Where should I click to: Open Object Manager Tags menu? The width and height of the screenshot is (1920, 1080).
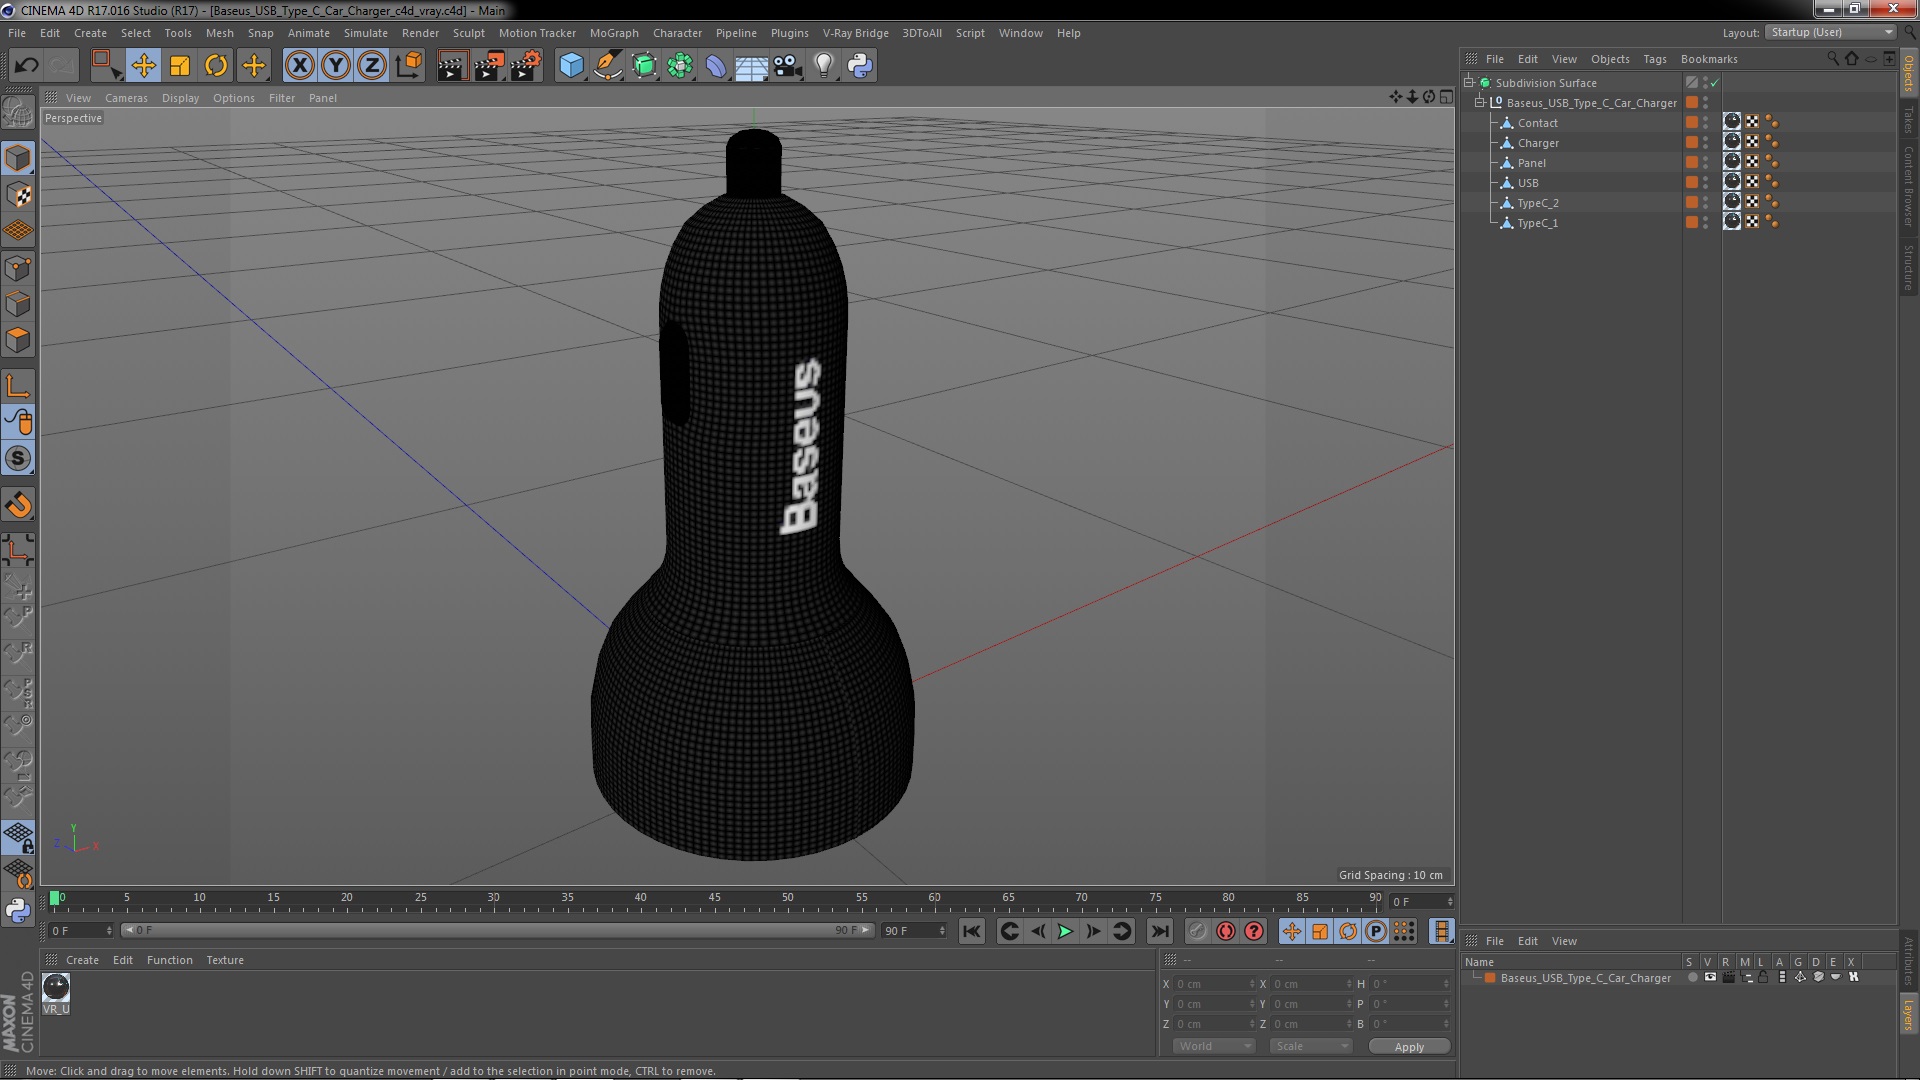tap(1654, 59)
